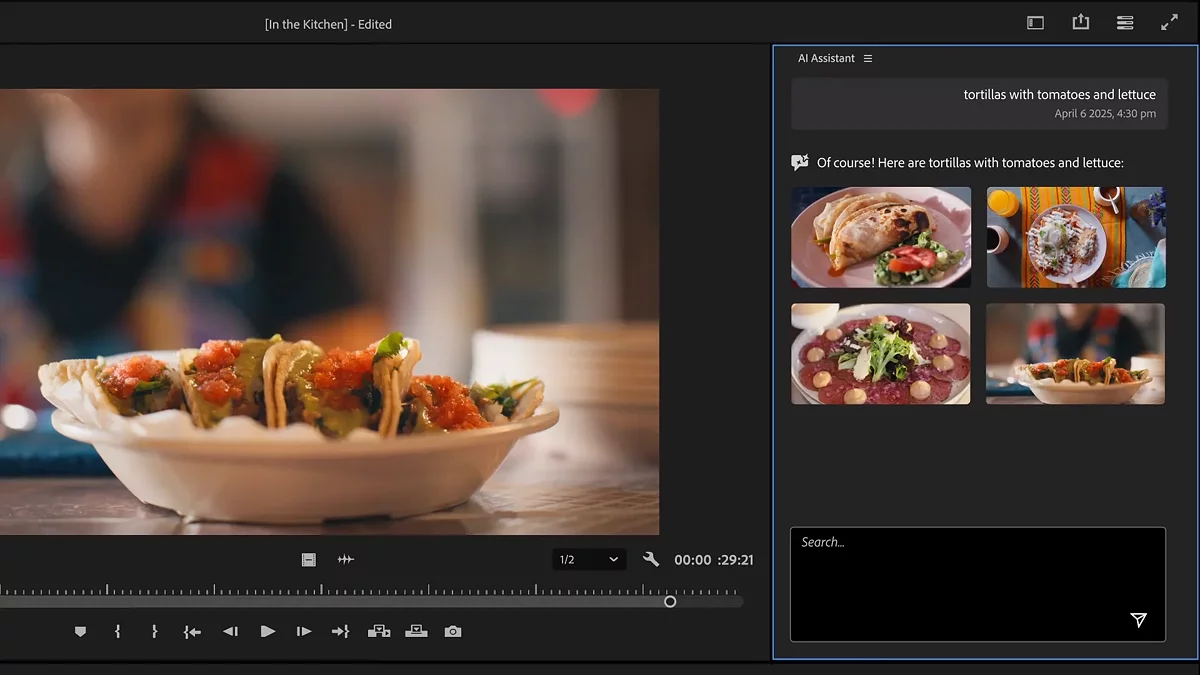Toggle full screen mode with the arrows icon
The image size is (1200, 675).
click(x=1169, y=22)
